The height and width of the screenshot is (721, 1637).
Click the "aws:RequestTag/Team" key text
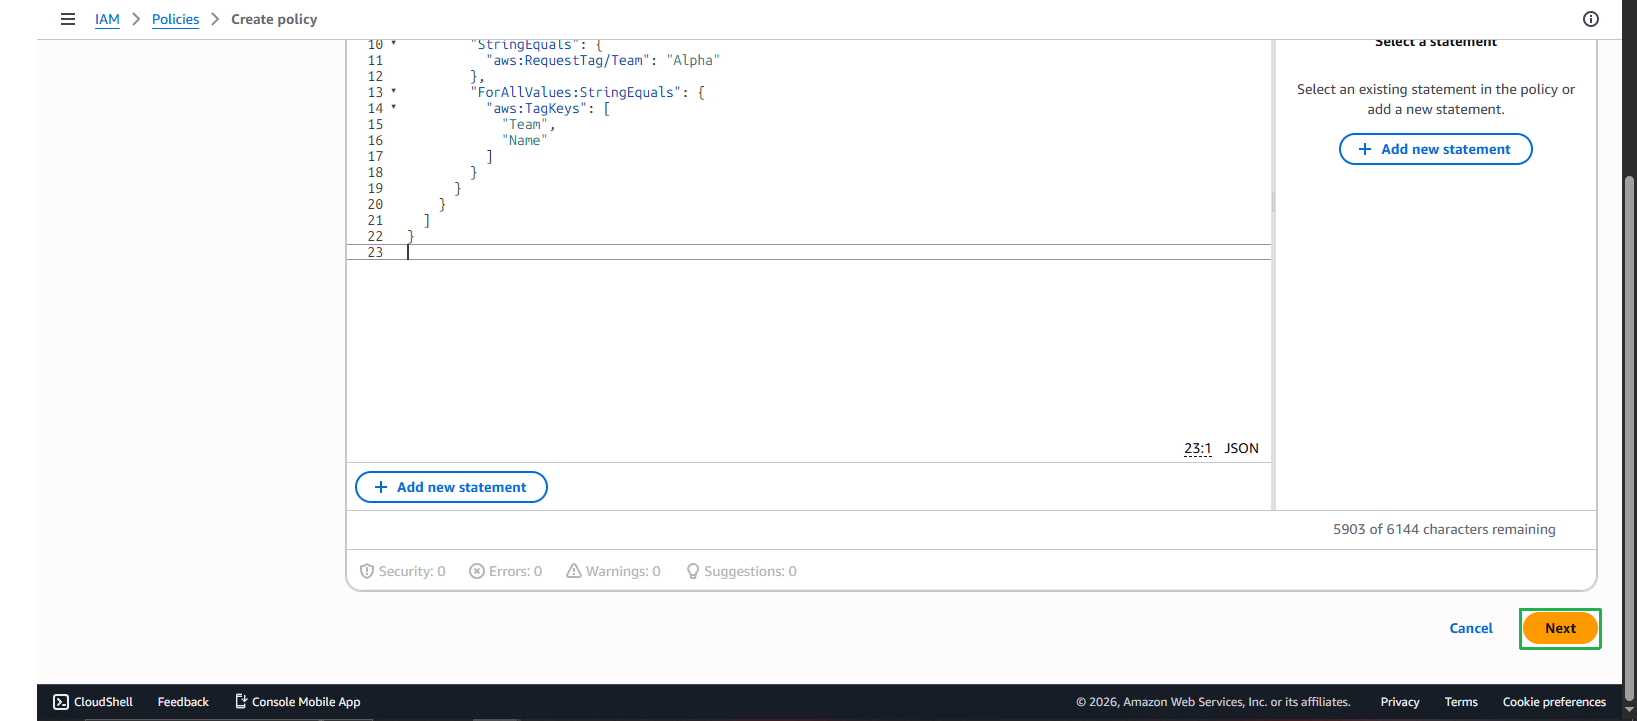[x=568, y=60]
